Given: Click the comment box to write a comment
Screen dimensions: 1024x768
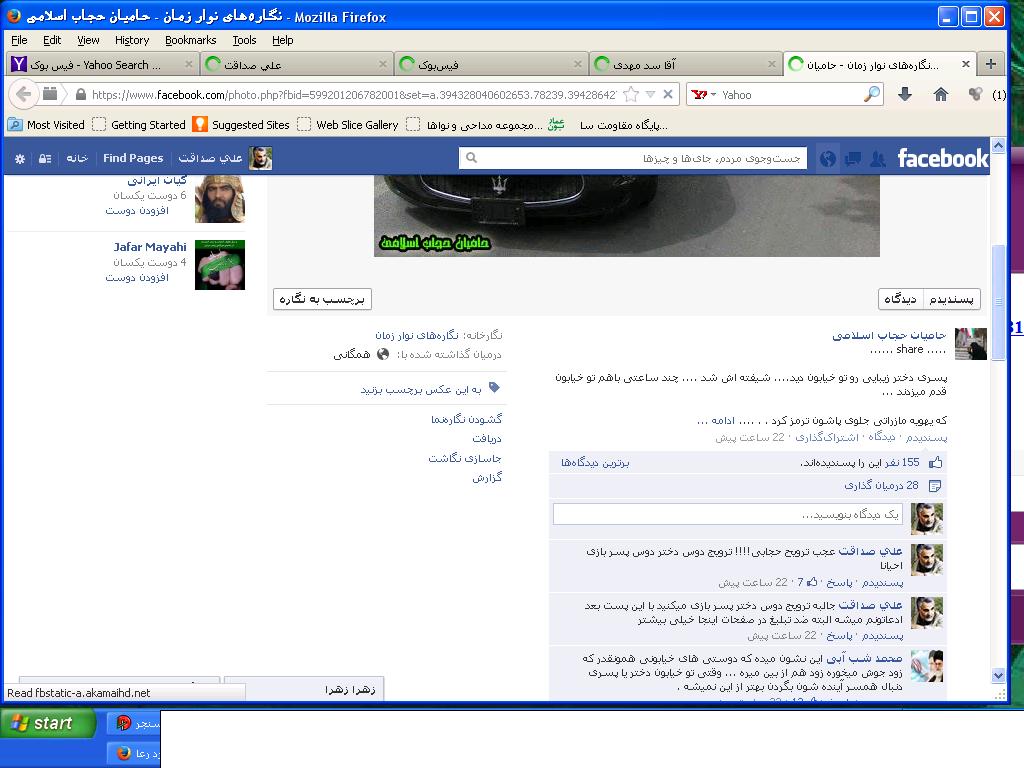Looking at the screenshot, I should pos(727,514).
